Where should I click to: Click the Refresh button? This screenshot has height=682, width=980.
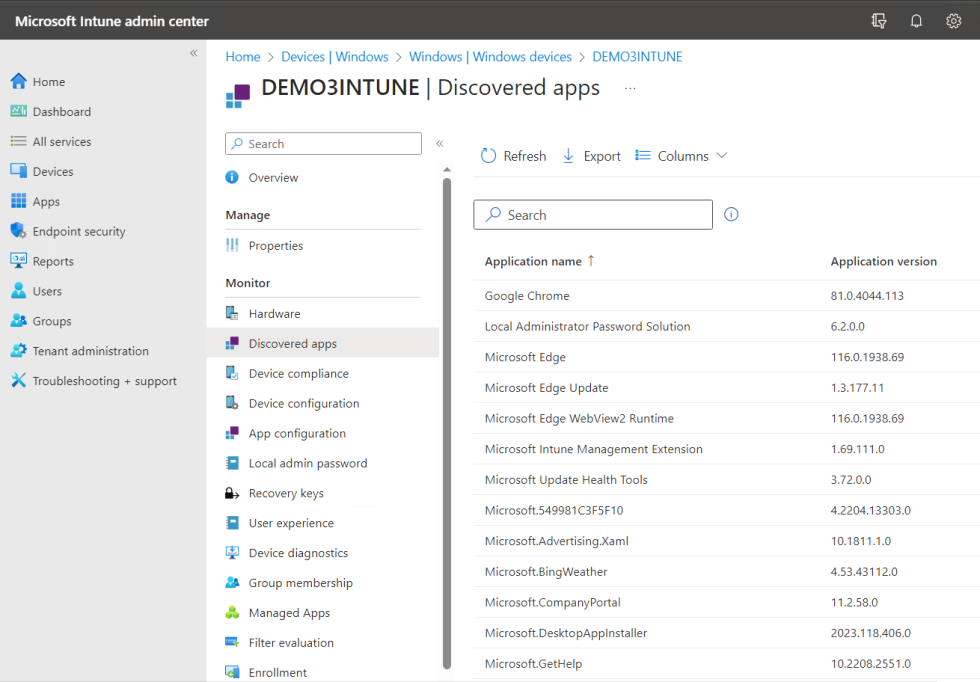(x=512, y=155)
